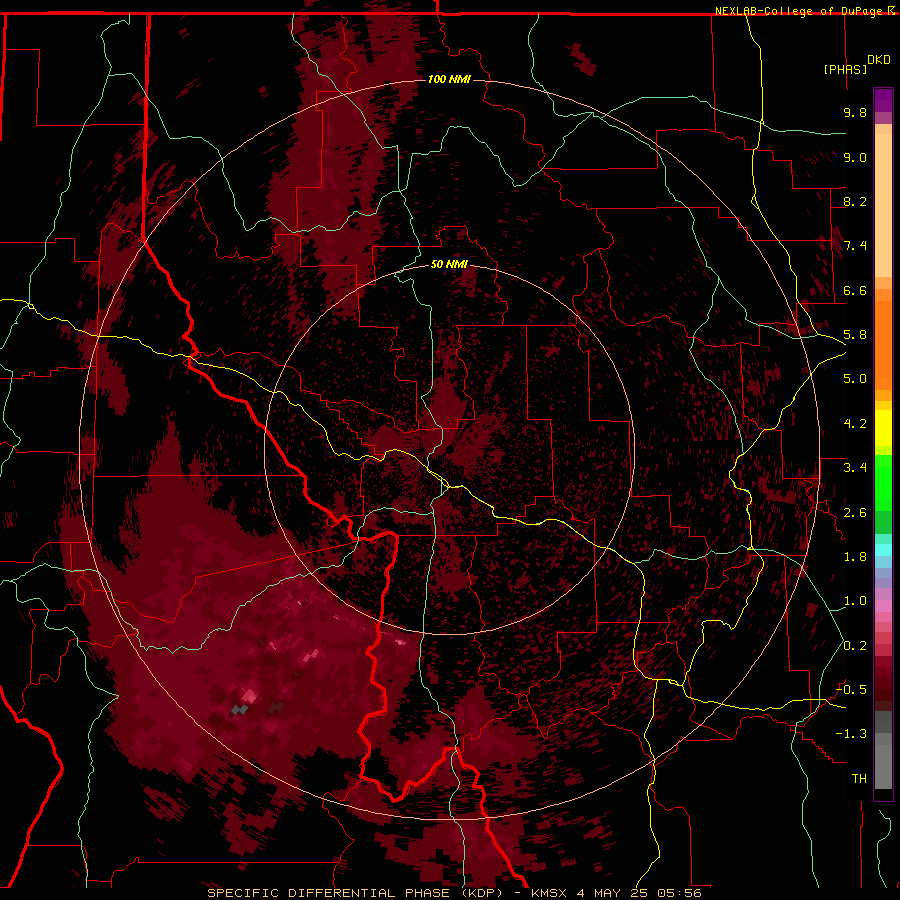
Task: Select the 5.0 scale value
Action: [x=855, y=379]
